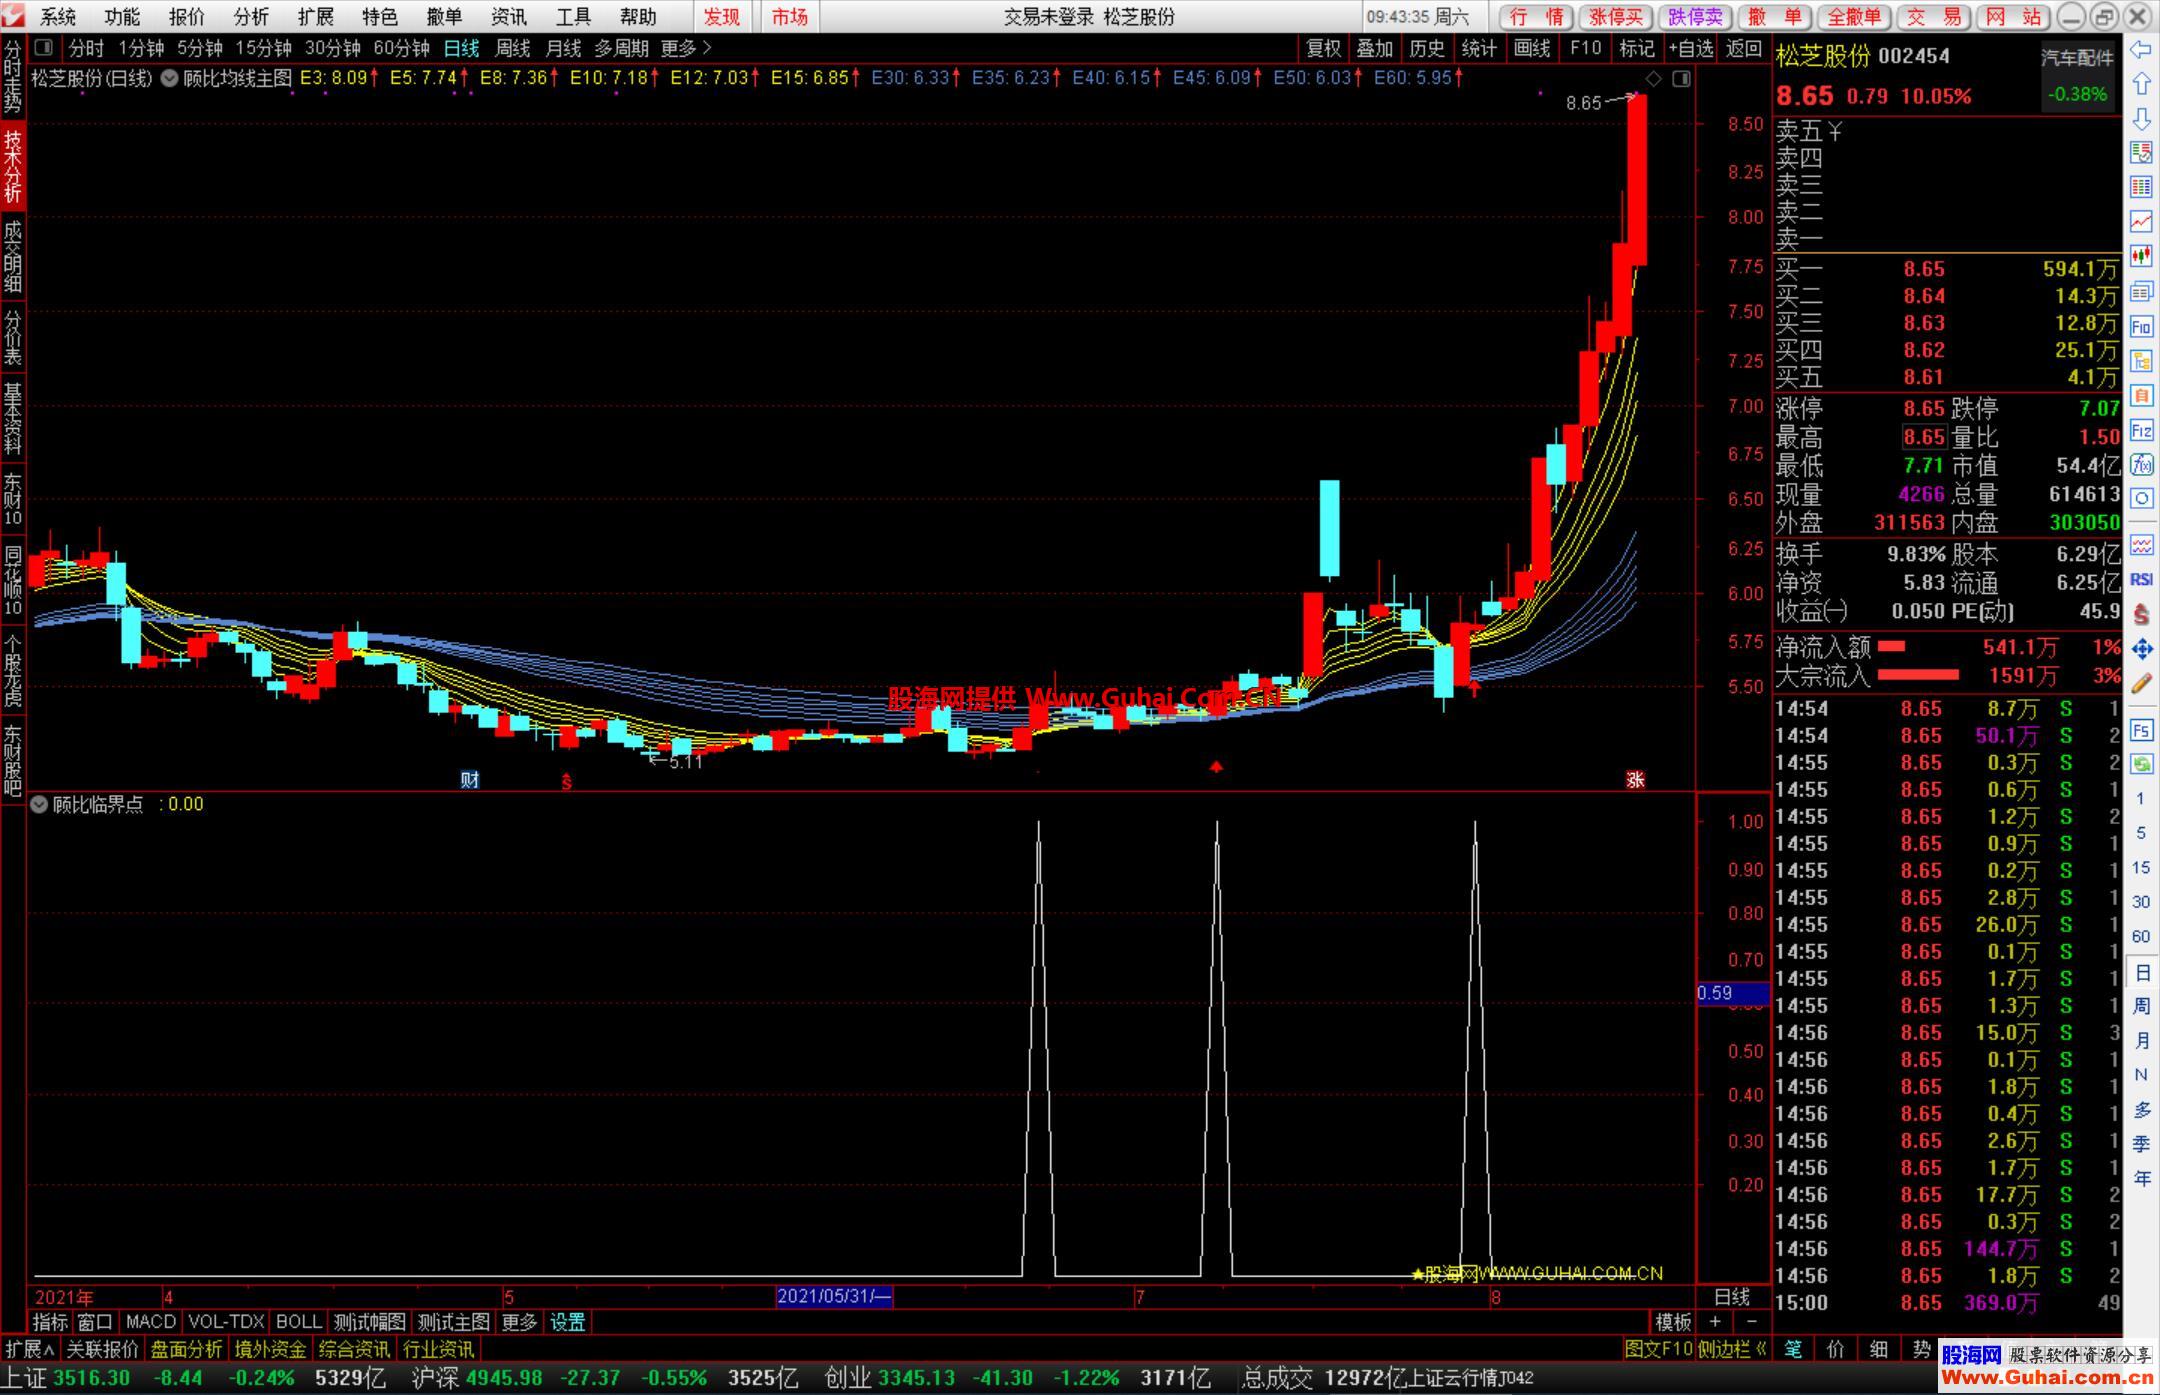Click the green refresh icon in sidebar
2160x1395 pixels.
tap(2141, 764)
